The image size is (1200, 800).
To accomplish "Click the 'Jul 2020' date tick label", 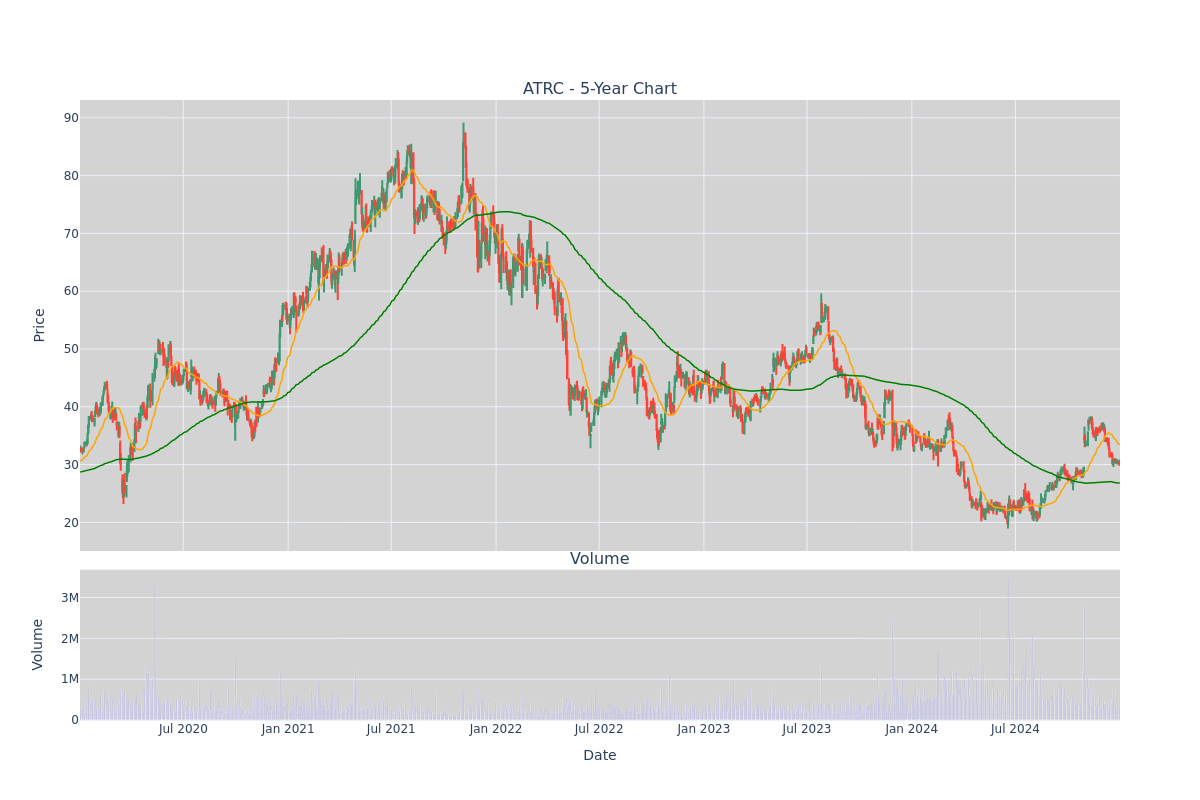I will (x=183, y=729).
